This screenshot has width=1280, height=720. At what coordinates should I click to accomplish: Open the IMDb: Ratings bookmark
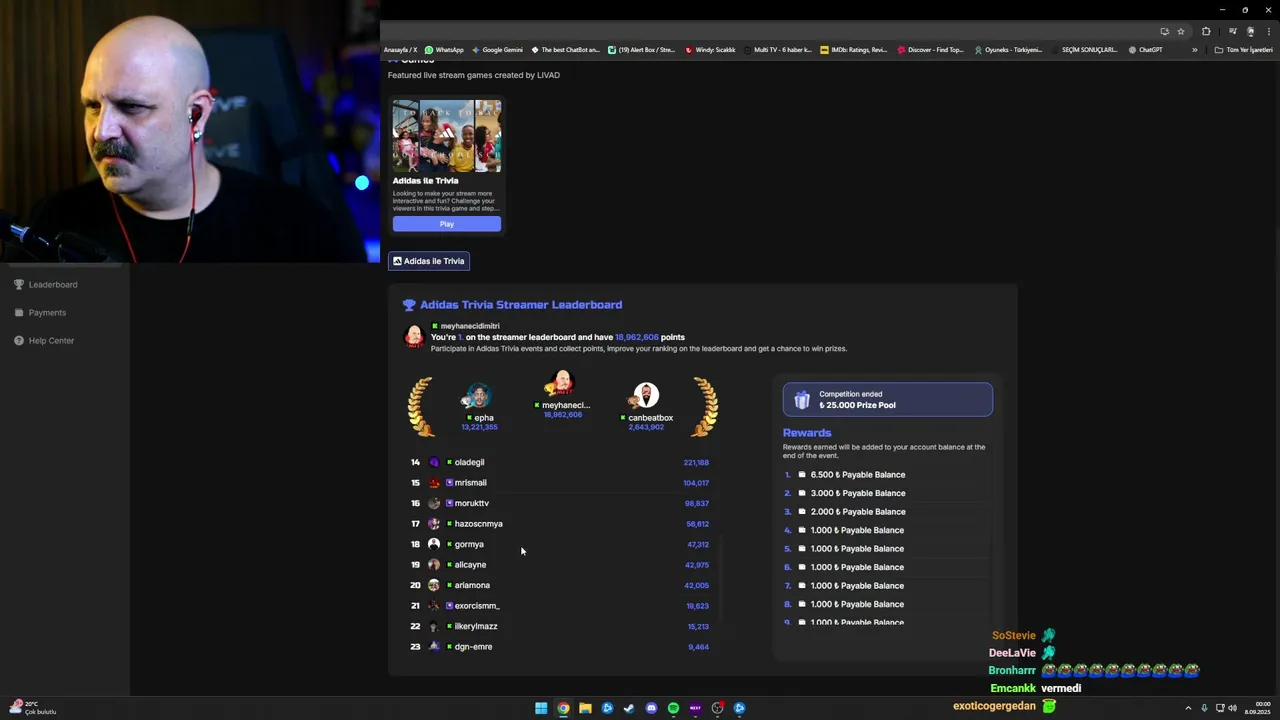click(853, 50)
